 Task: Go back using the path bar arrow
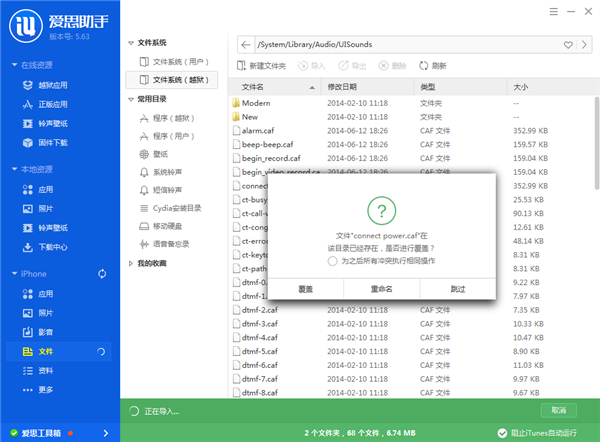(x=246, y=45)
